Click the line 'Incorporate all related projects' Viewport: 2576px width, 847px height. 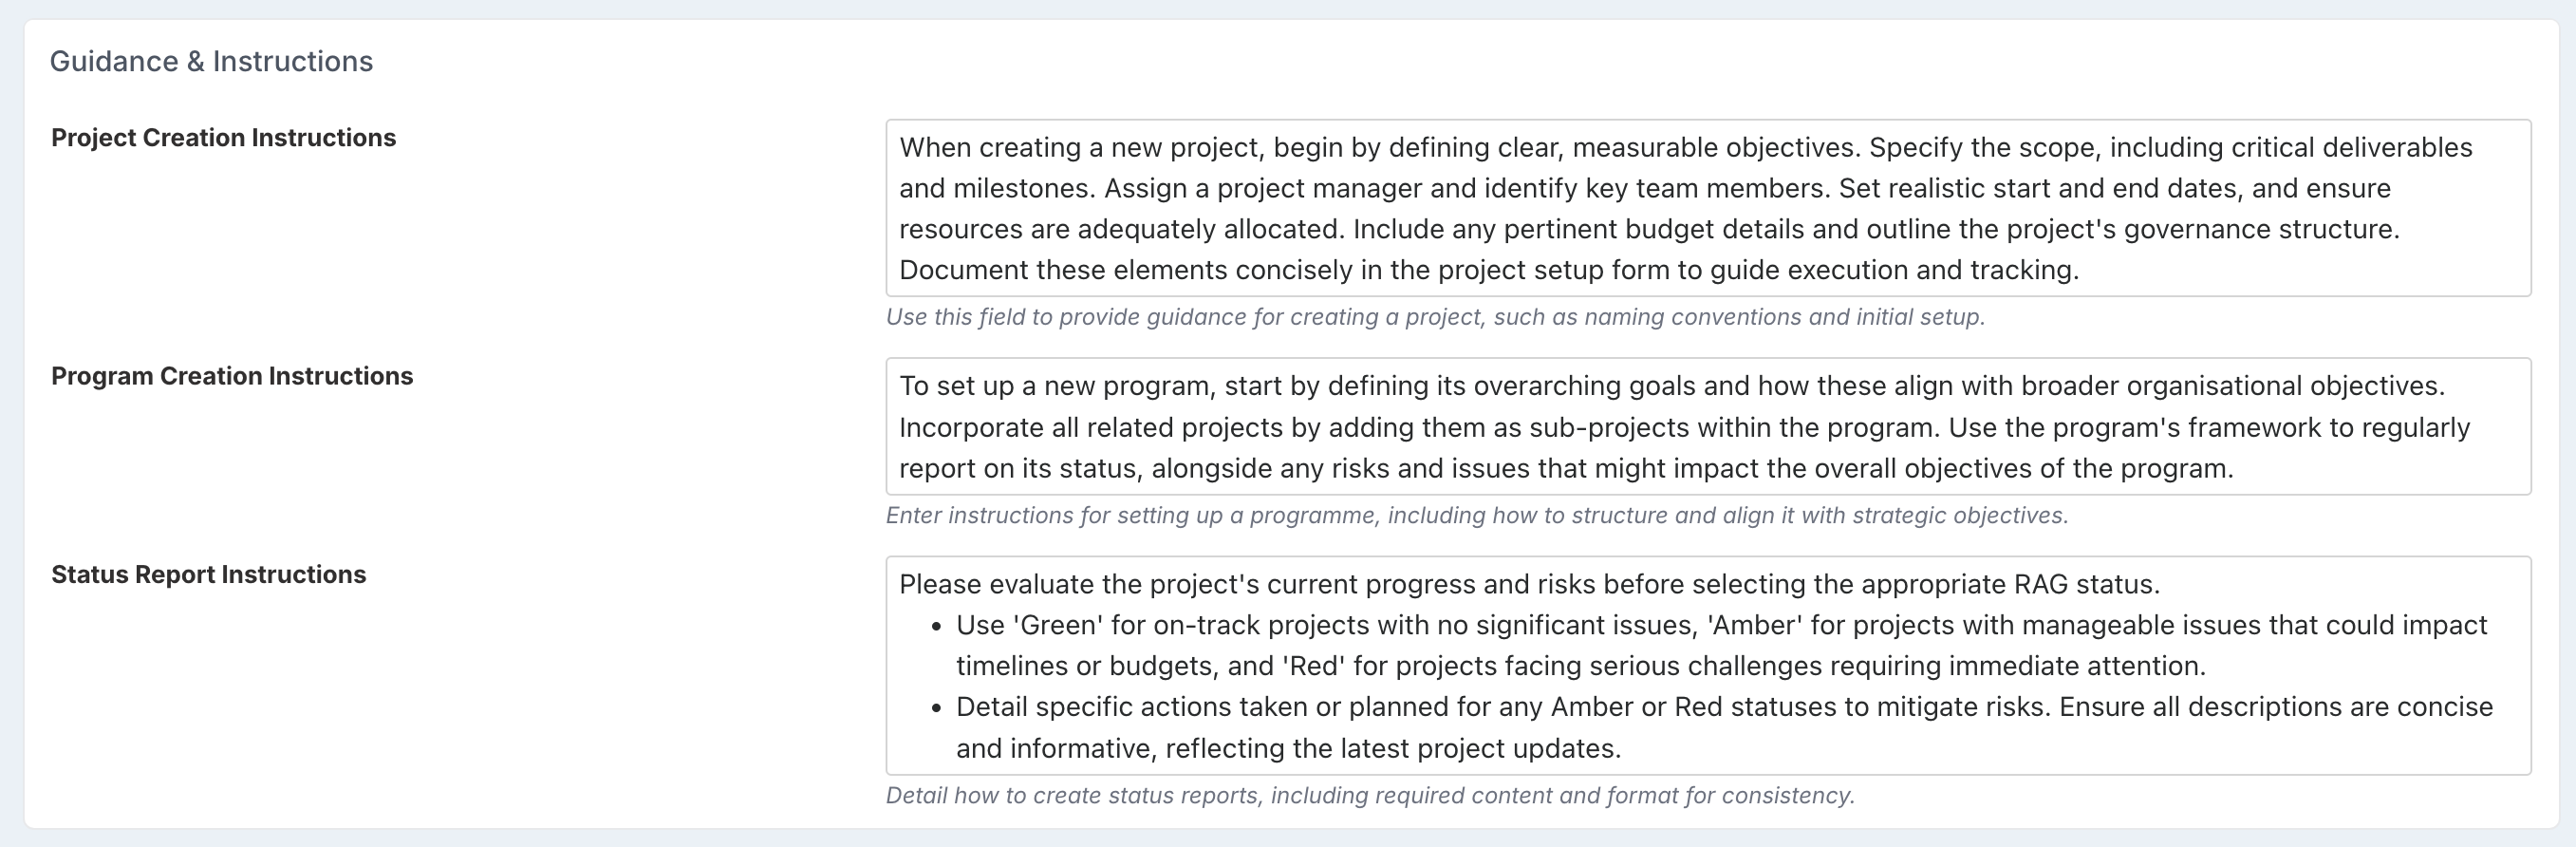click(1684, 427)
